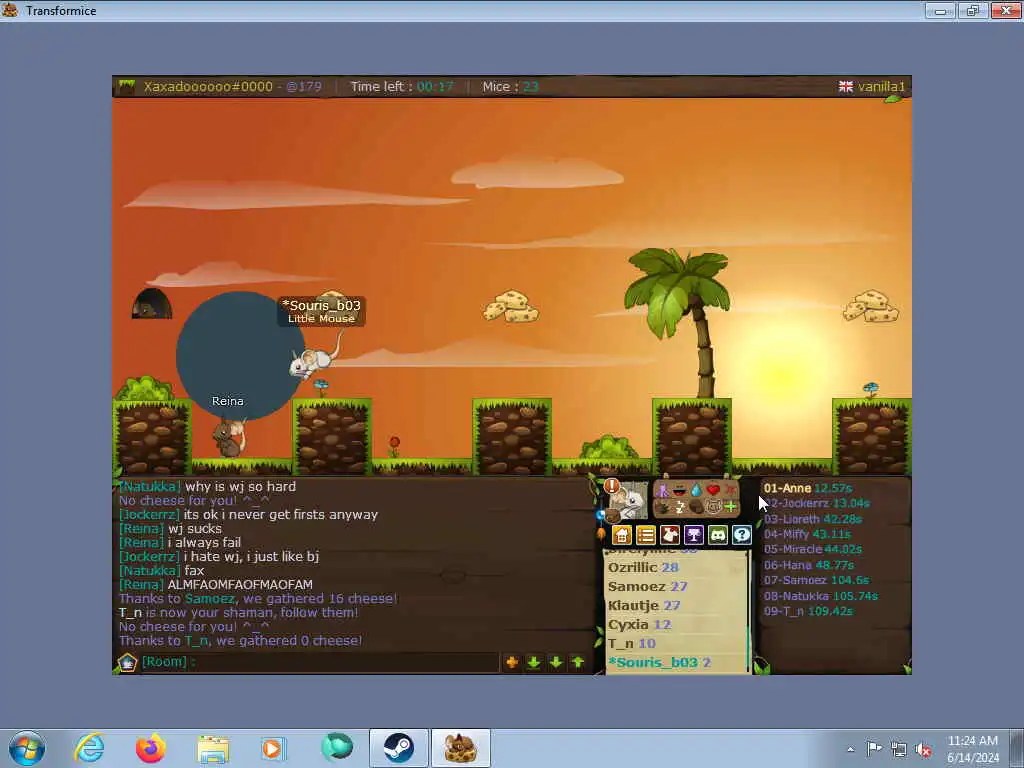1024x768 pixels.
Task: Click the orange plus chat icon
Action: [x=512, y=662]
